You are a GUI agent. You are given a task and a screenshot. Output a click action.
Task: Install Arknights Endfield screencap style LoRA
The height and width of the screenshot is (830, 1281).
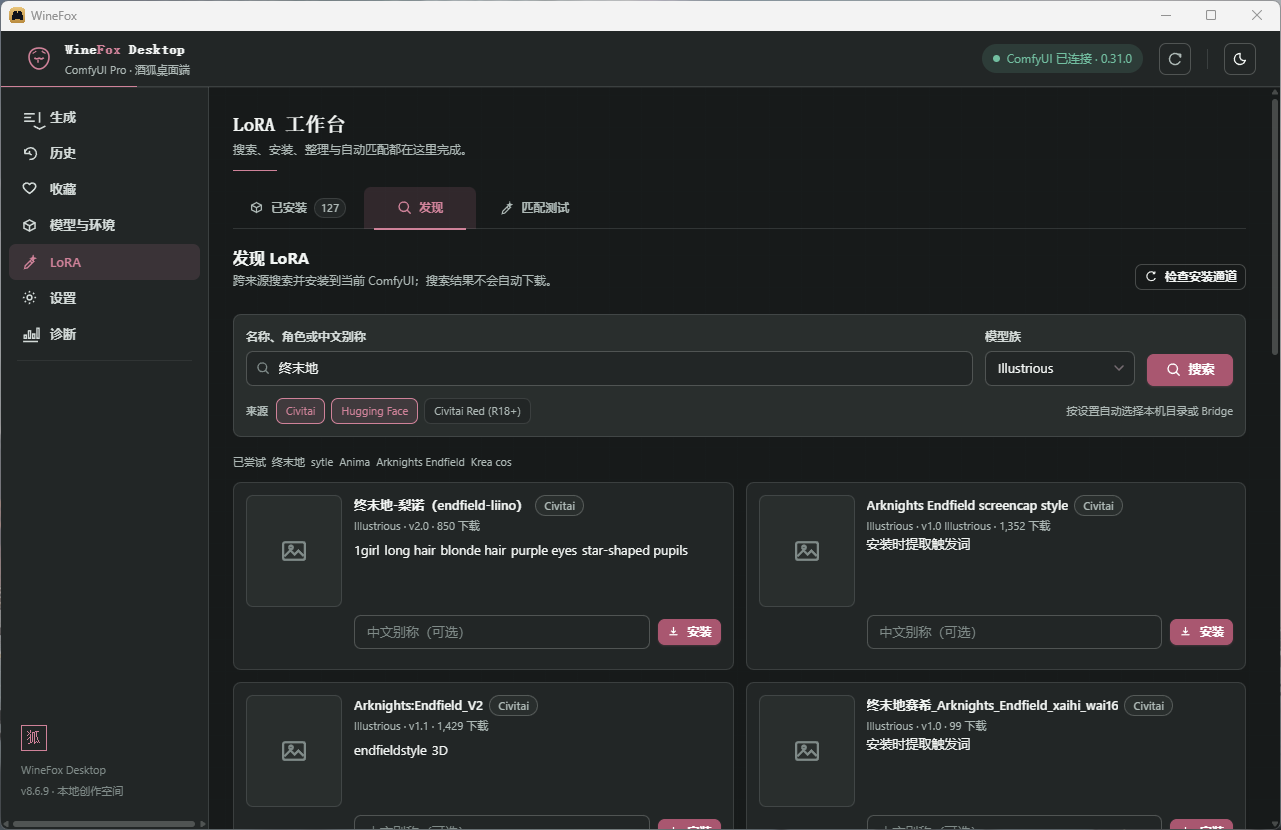click(x=1202, y=632)
